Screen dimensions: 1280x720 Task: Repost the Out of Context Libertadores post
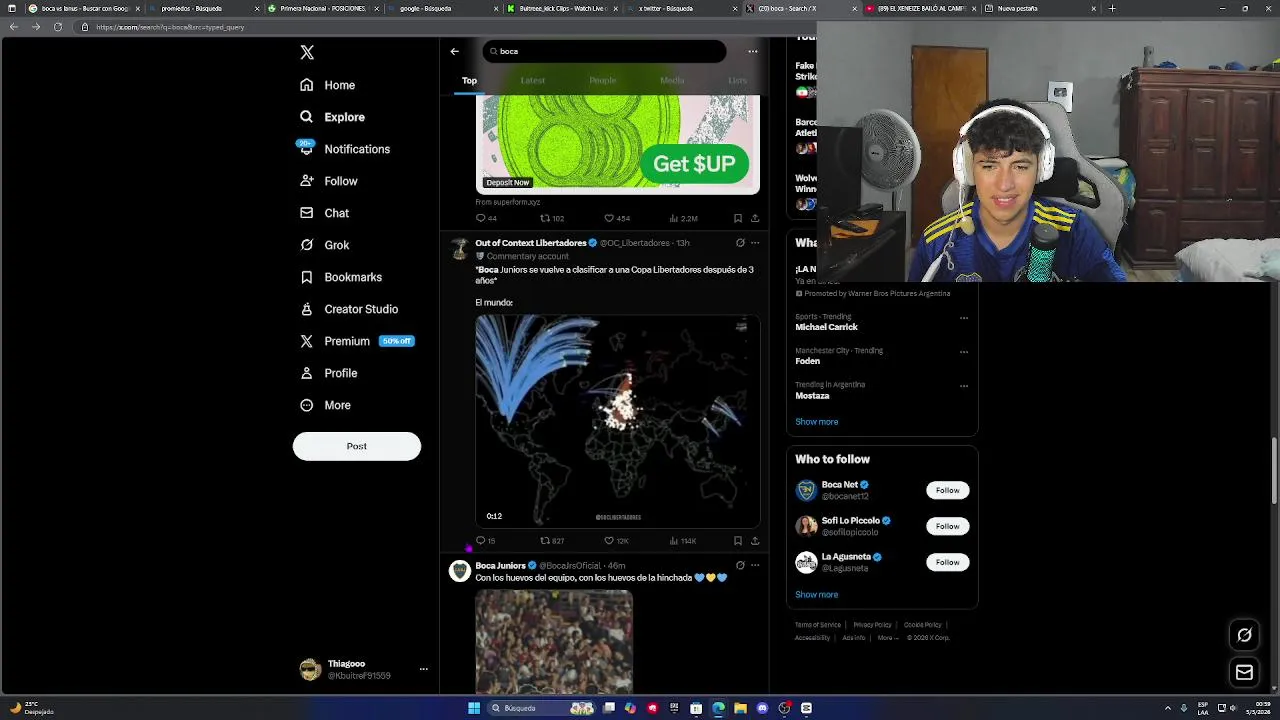pos(552,541)
